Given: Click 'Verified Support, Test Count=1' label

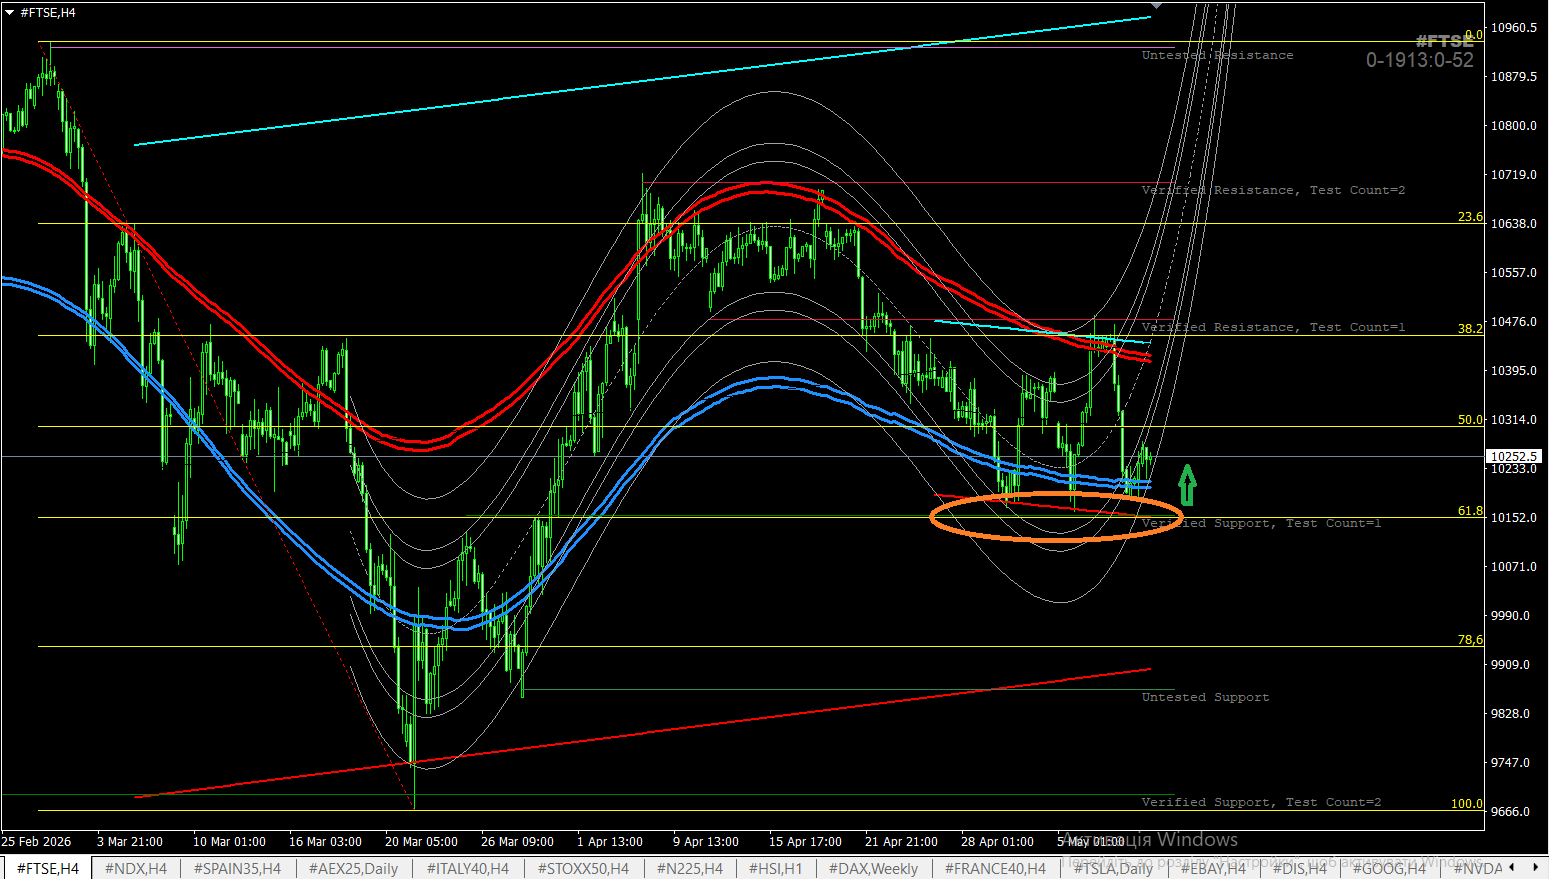Looking at the screenshot, I should [1261, 523].
